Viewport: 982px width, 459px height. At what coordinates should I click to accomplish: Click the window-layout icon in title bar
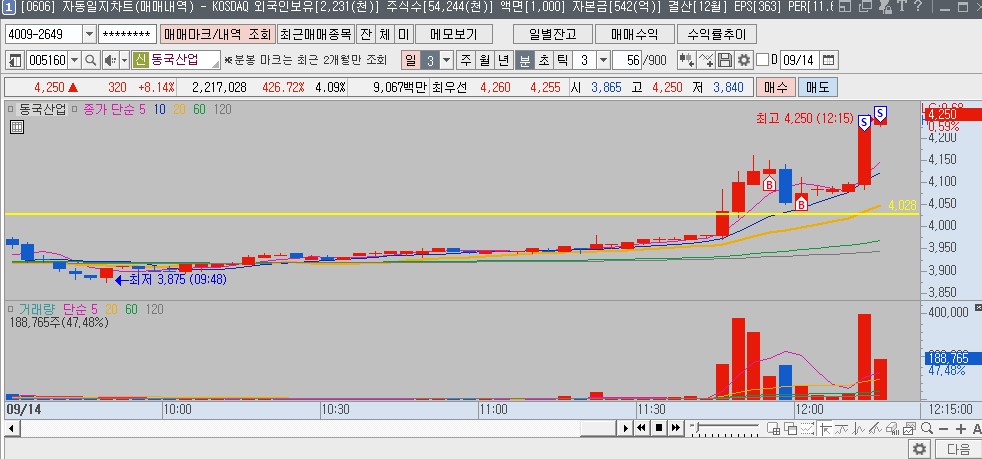coord(845,7)
